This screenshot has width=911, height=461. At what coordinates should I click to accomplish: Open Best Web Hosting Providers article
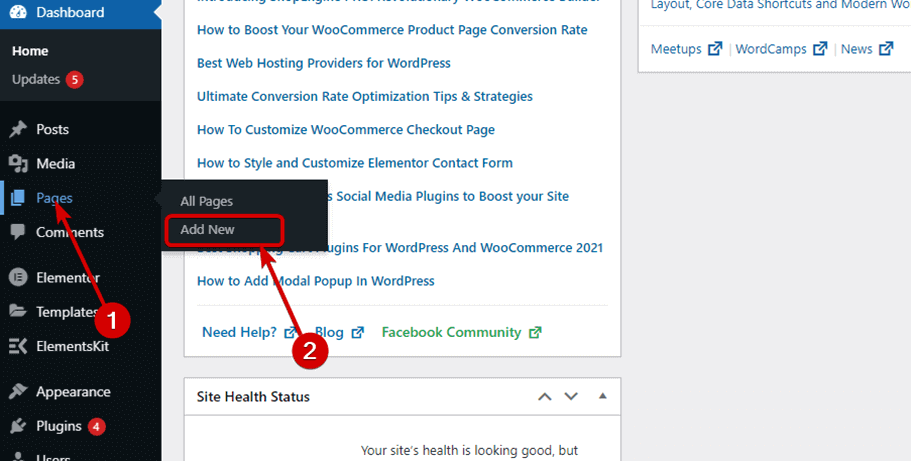[x=324, y=63]
